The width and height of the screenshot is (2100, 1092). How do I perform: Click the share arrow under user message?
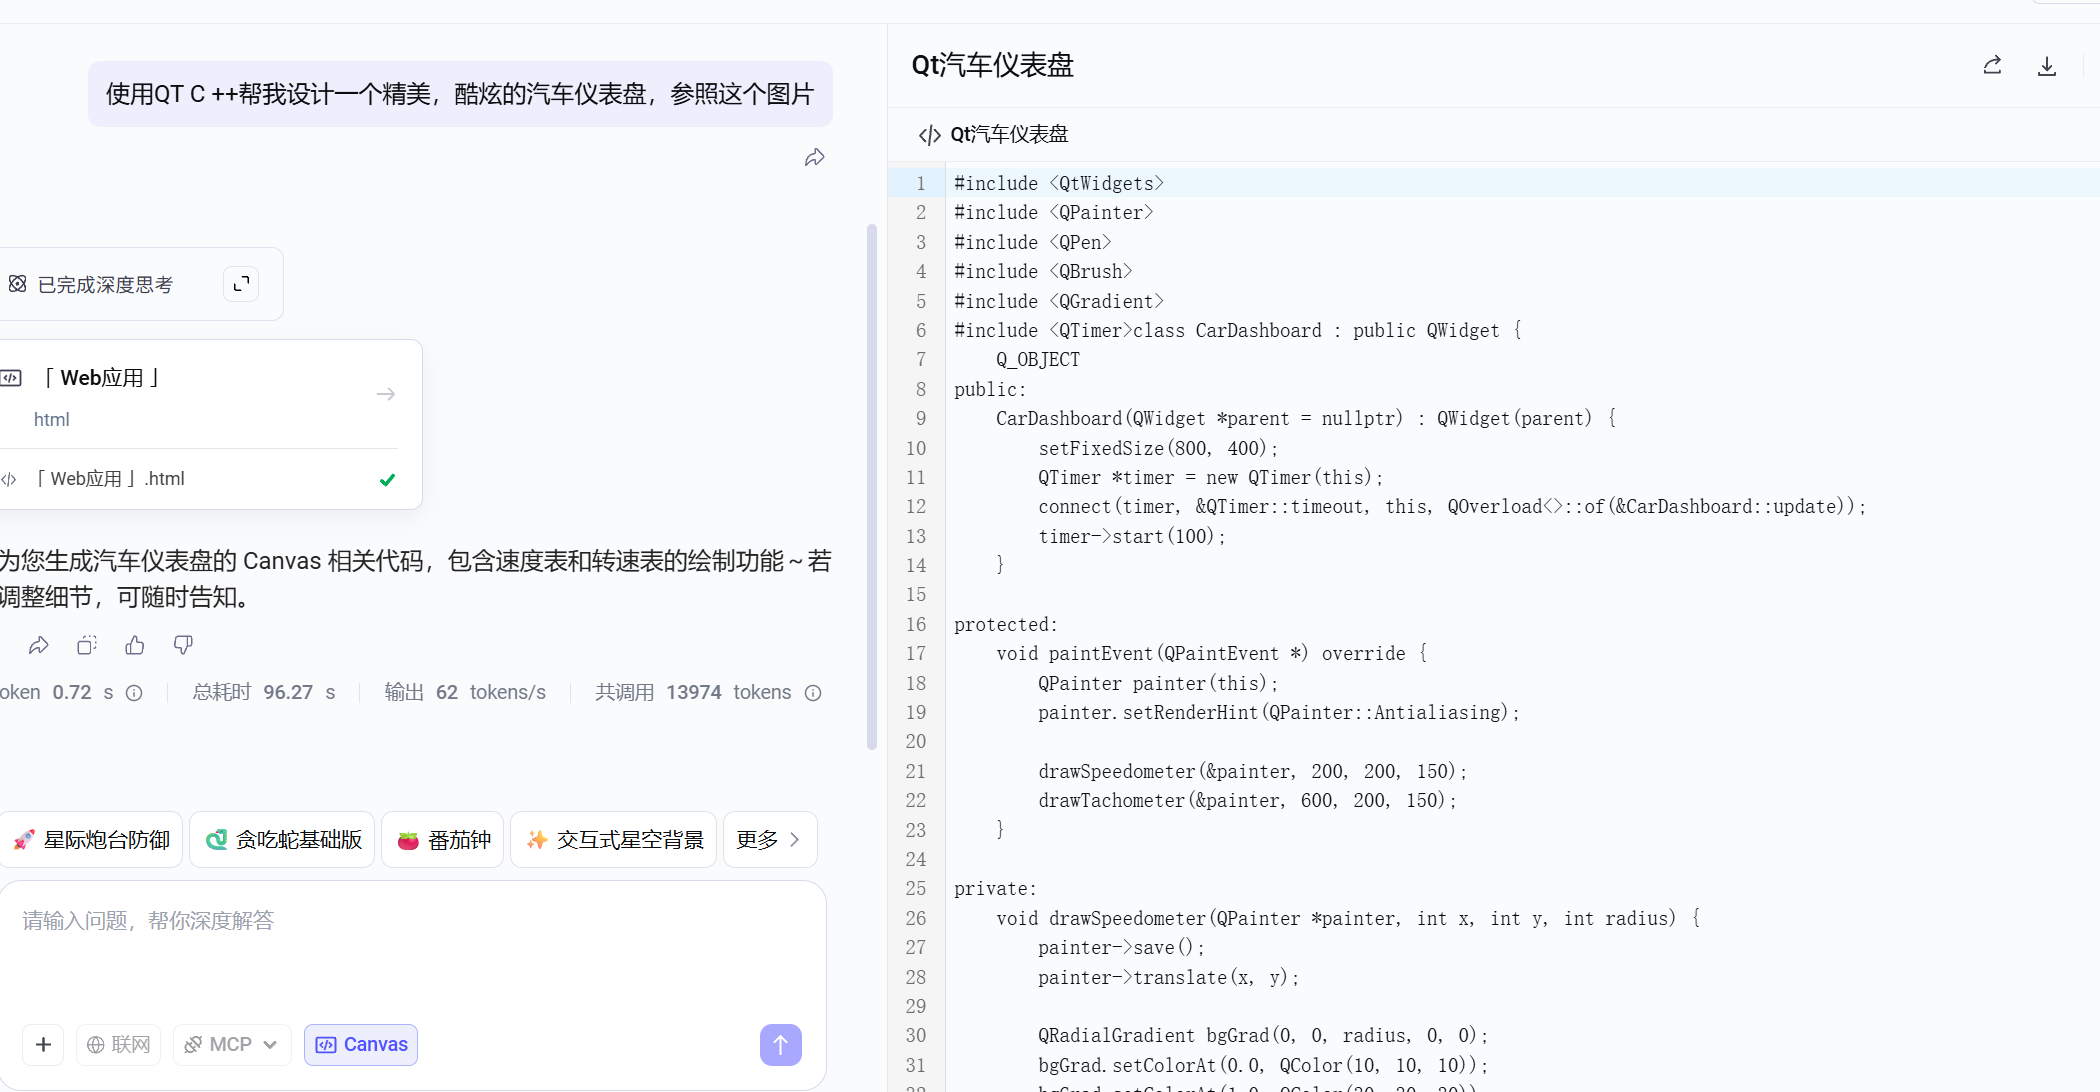(814, 158)
